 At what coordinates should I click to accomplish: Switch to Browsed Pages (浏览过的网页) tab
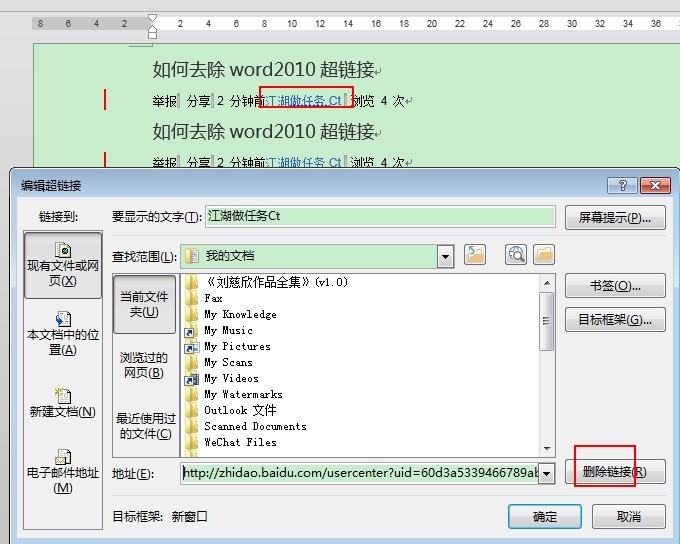(x=144, y=365)
